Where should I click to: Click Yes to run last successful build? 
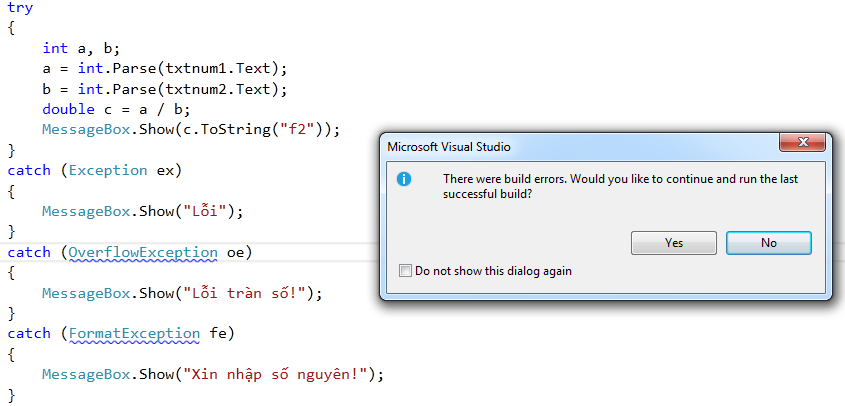(674, 243)
